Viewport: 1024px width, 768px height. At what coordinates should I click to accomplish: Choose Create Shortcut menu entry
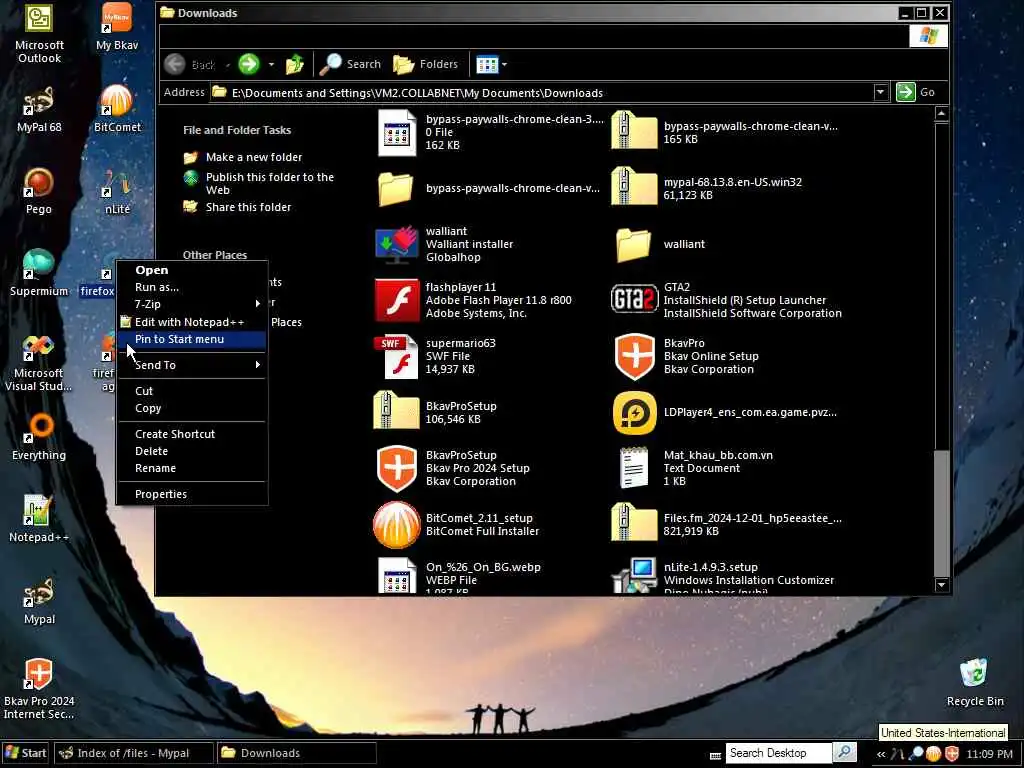pos(192,434)
